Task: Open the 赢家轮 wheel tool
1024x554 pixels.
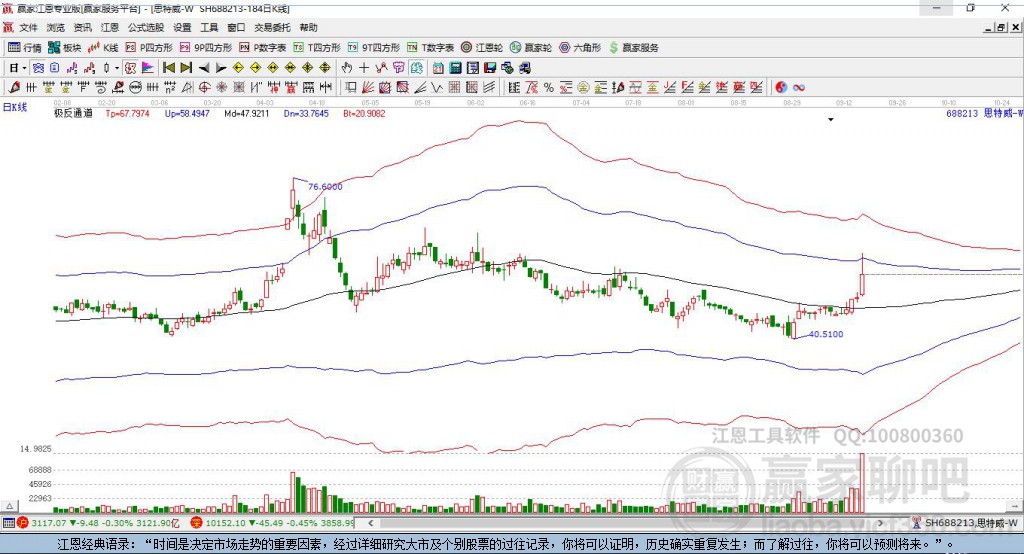Action: 531,48
